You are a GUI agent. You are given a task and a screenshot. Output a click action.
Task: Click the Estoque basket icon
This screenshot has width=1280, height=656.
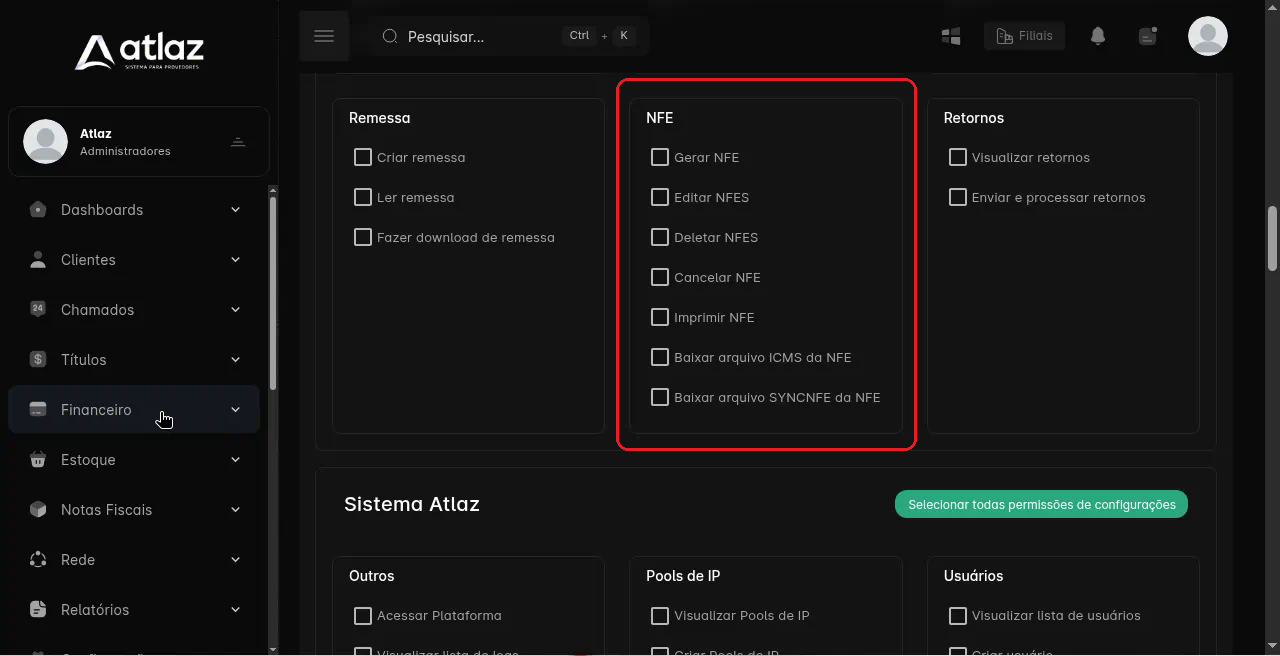point(38,459)
